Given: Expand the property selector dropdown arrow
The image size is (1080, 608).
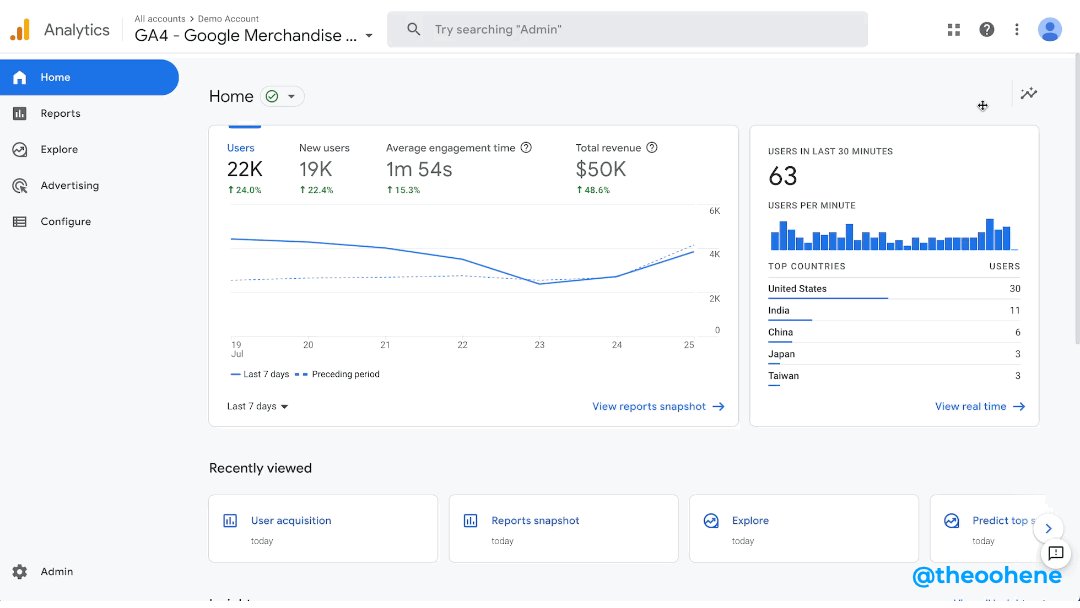Looking at the screenshot, I should click(x=369, y=36).
